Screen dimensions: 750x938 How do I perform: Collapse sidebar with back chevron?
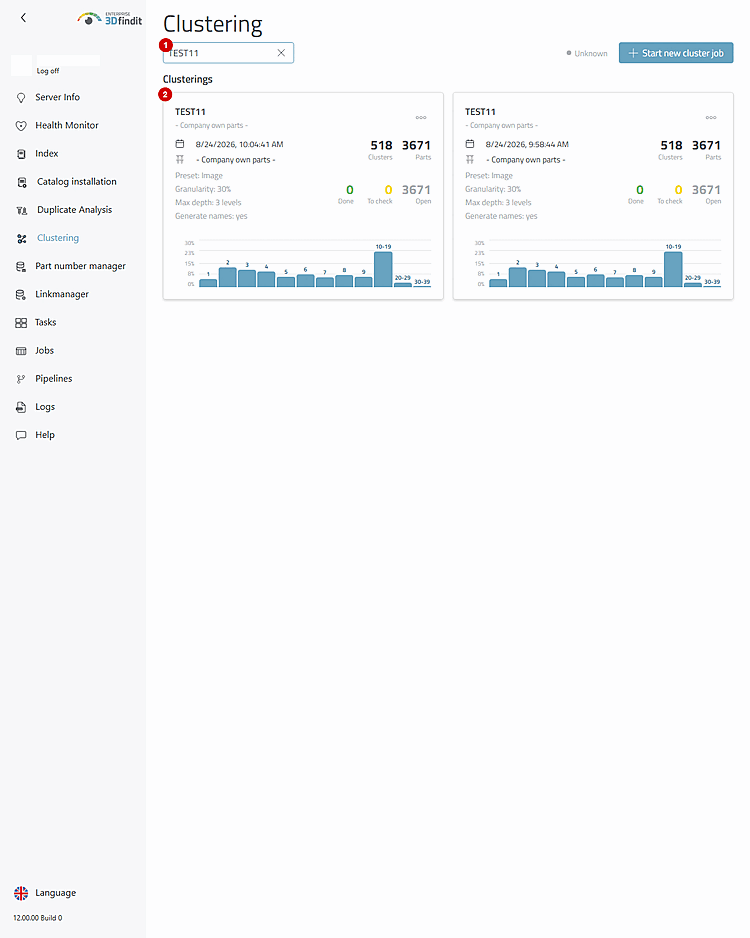[x=23, y=18]
